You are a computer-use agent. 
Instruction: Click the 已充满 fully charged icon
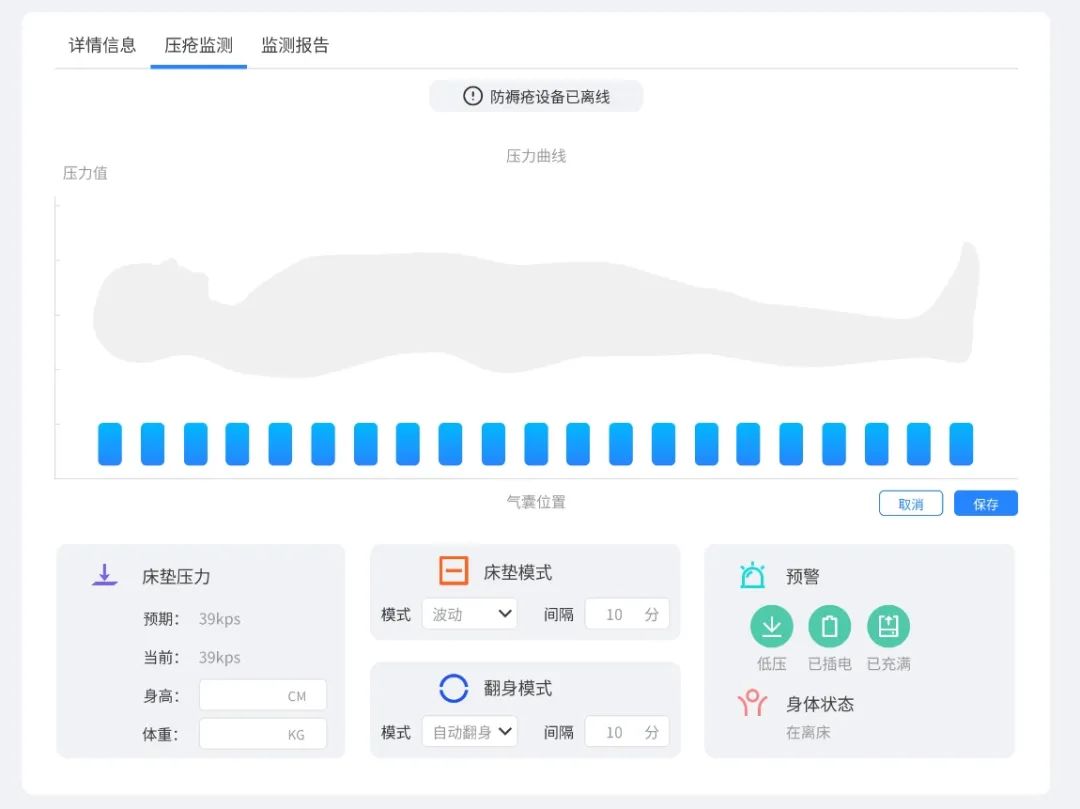888,628
